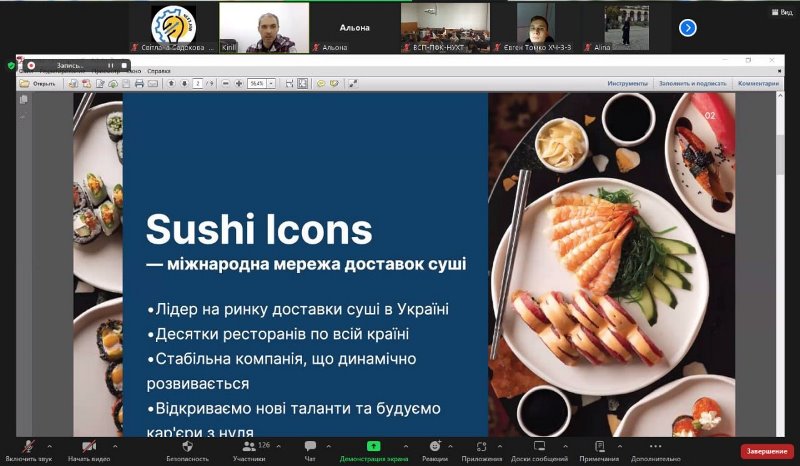Click the Create PDF toolbar icon
800x466 pixels.
tap(73, 84)
